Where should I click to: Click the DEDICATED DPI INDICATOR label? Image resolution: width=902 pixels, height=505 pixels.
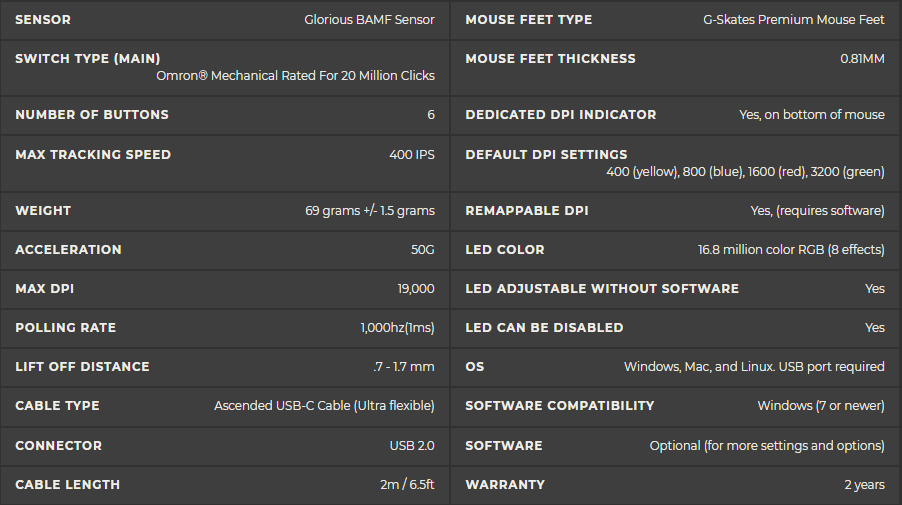coord(561,115)
